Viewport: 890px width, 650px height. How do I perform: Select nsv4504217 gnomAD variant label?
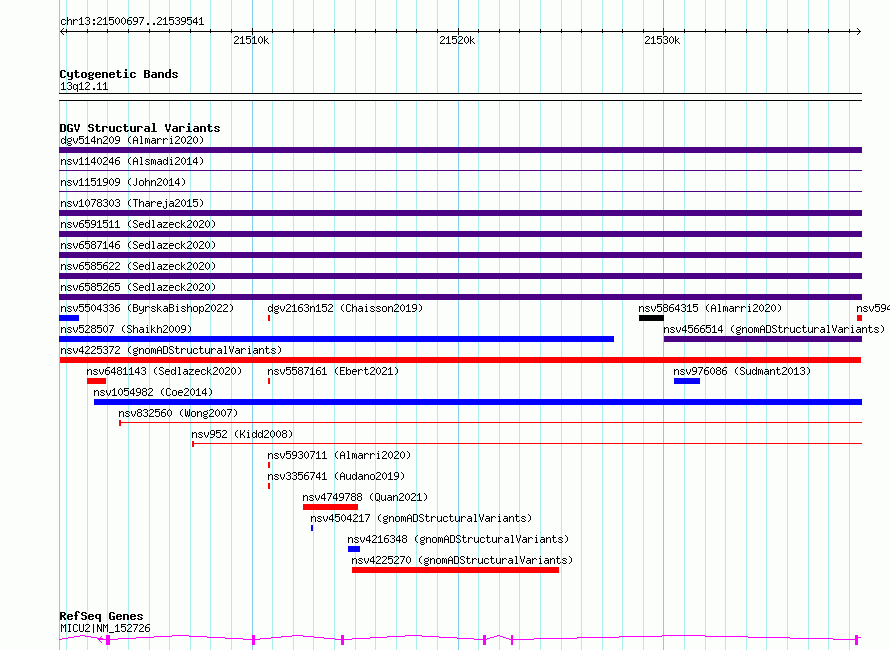pos(421,518)
